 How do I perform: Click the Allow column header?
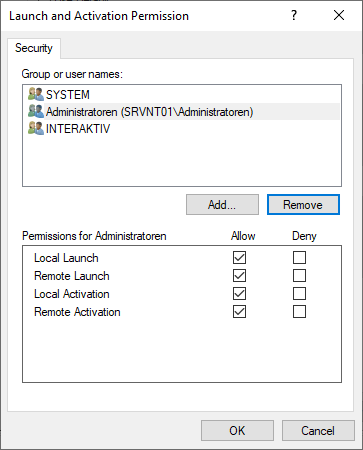pos(243,236)
